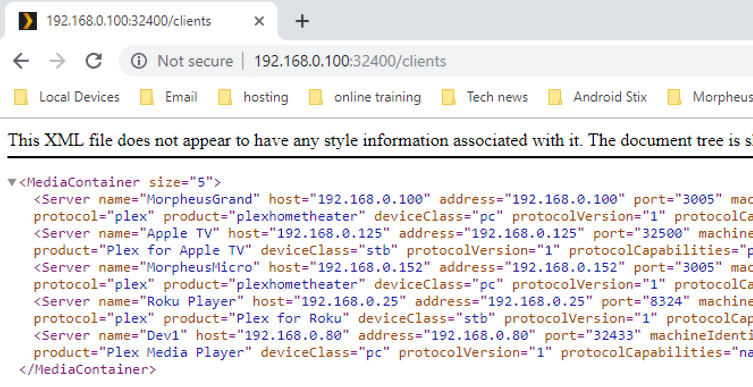
Task: Click product "Plex Media Player" text
Action: tap(175, 352)
